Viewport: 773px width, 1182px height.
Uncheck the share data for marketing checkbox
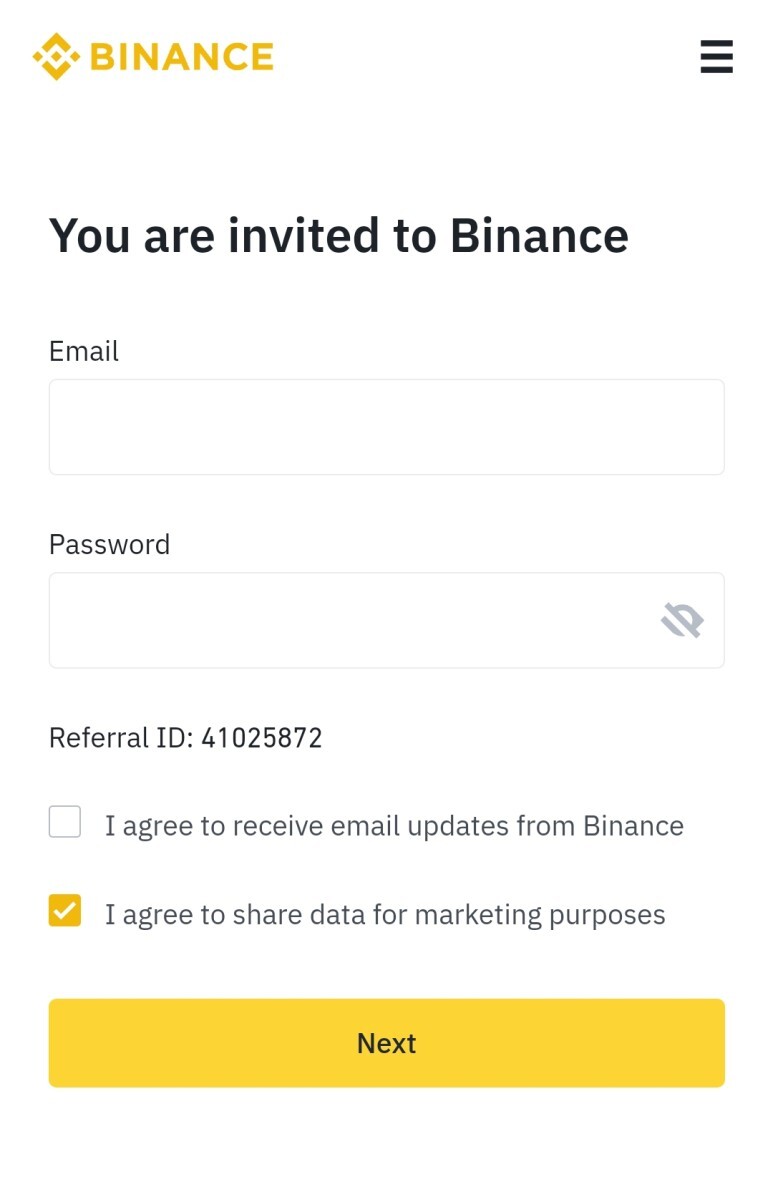[x=65, y=910]
